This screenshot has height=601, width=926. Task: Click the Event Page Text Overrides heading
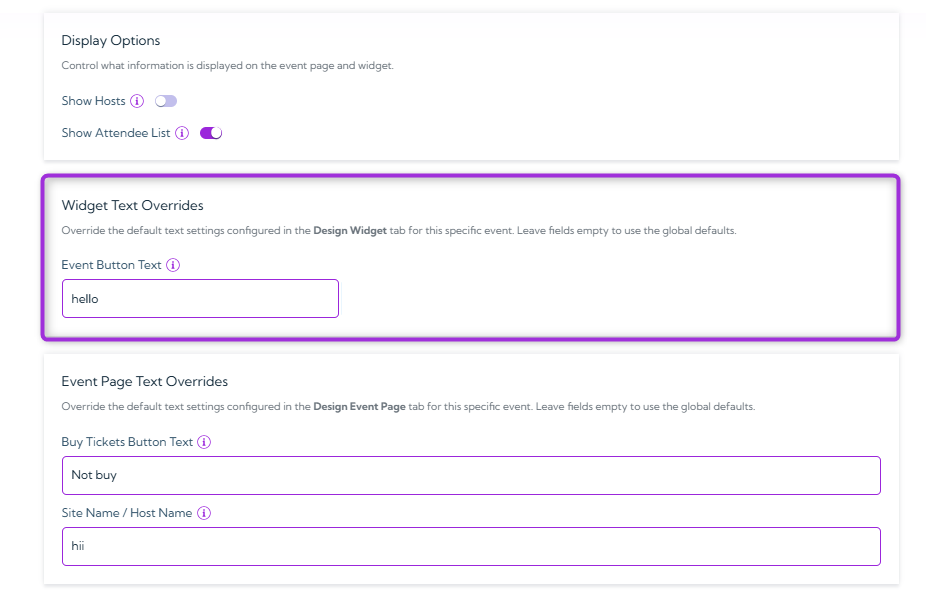(144, 381)
